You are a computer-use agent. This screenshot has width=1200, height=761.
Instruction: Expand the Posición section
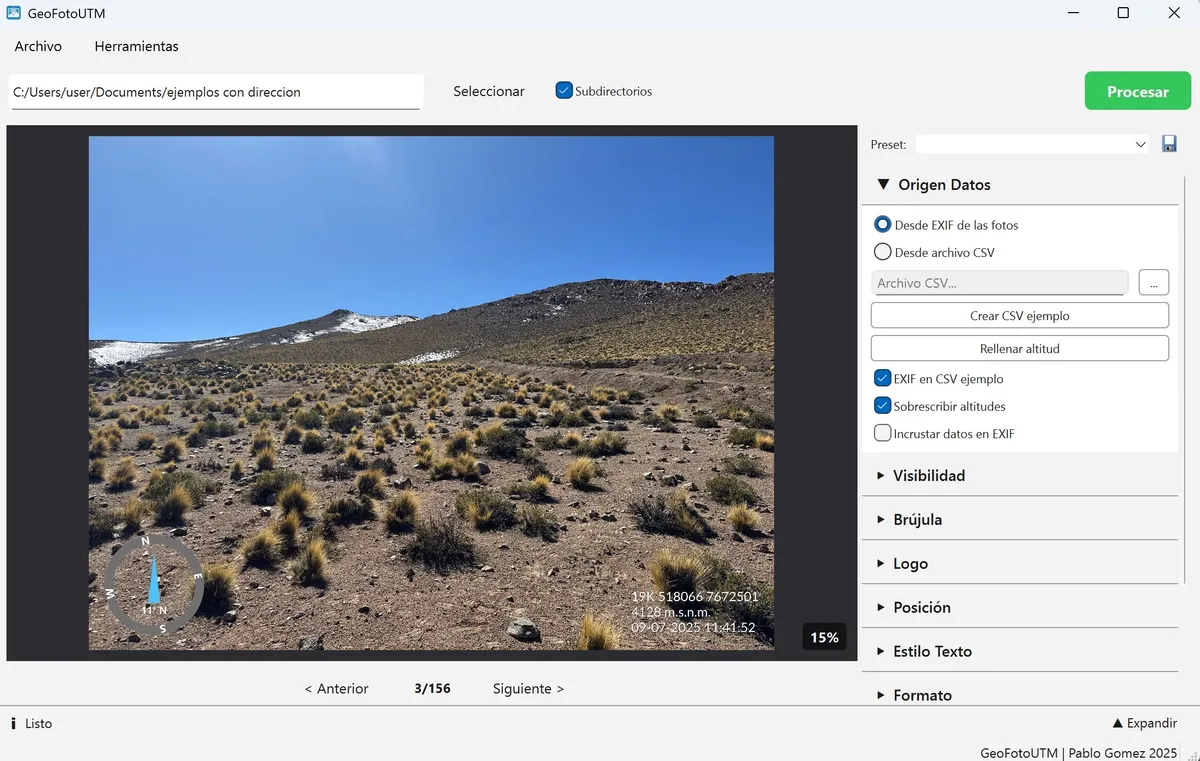pyautogui.click(x=1020, y=607)
